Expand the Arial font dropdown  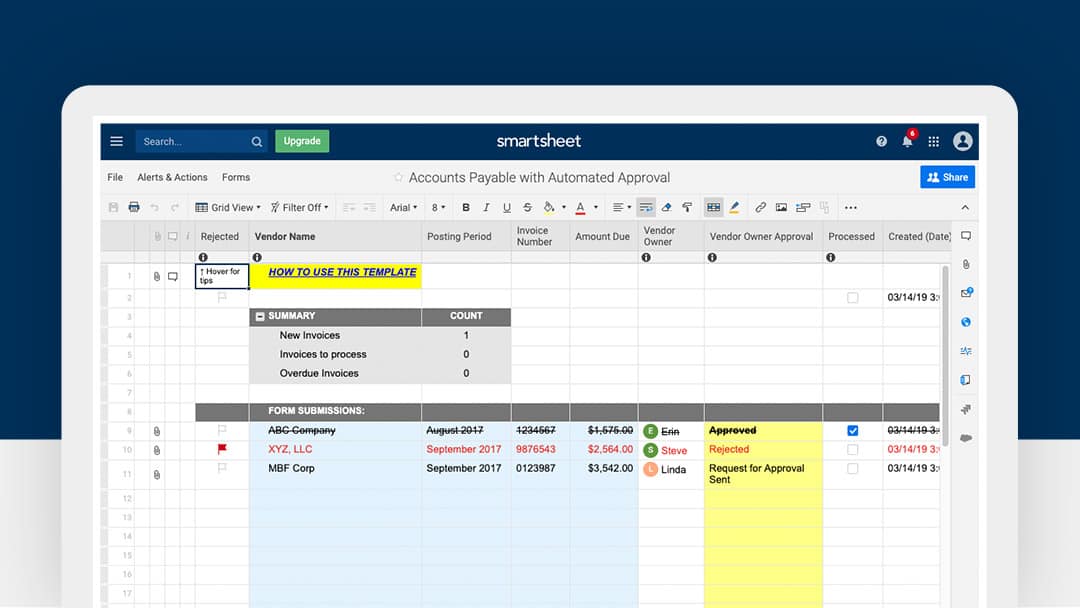[403, 208]
